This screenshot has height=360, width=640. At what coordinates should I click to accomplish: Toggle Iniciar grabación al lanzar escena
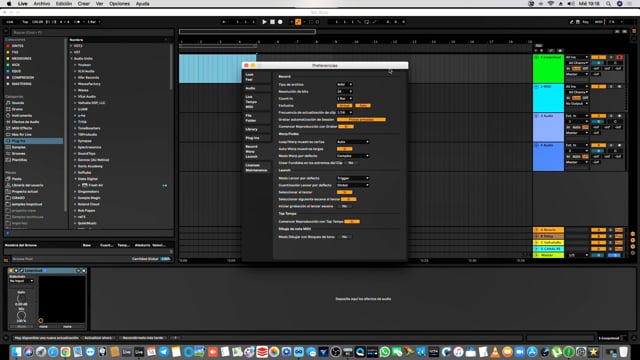[x=344, y=206]
